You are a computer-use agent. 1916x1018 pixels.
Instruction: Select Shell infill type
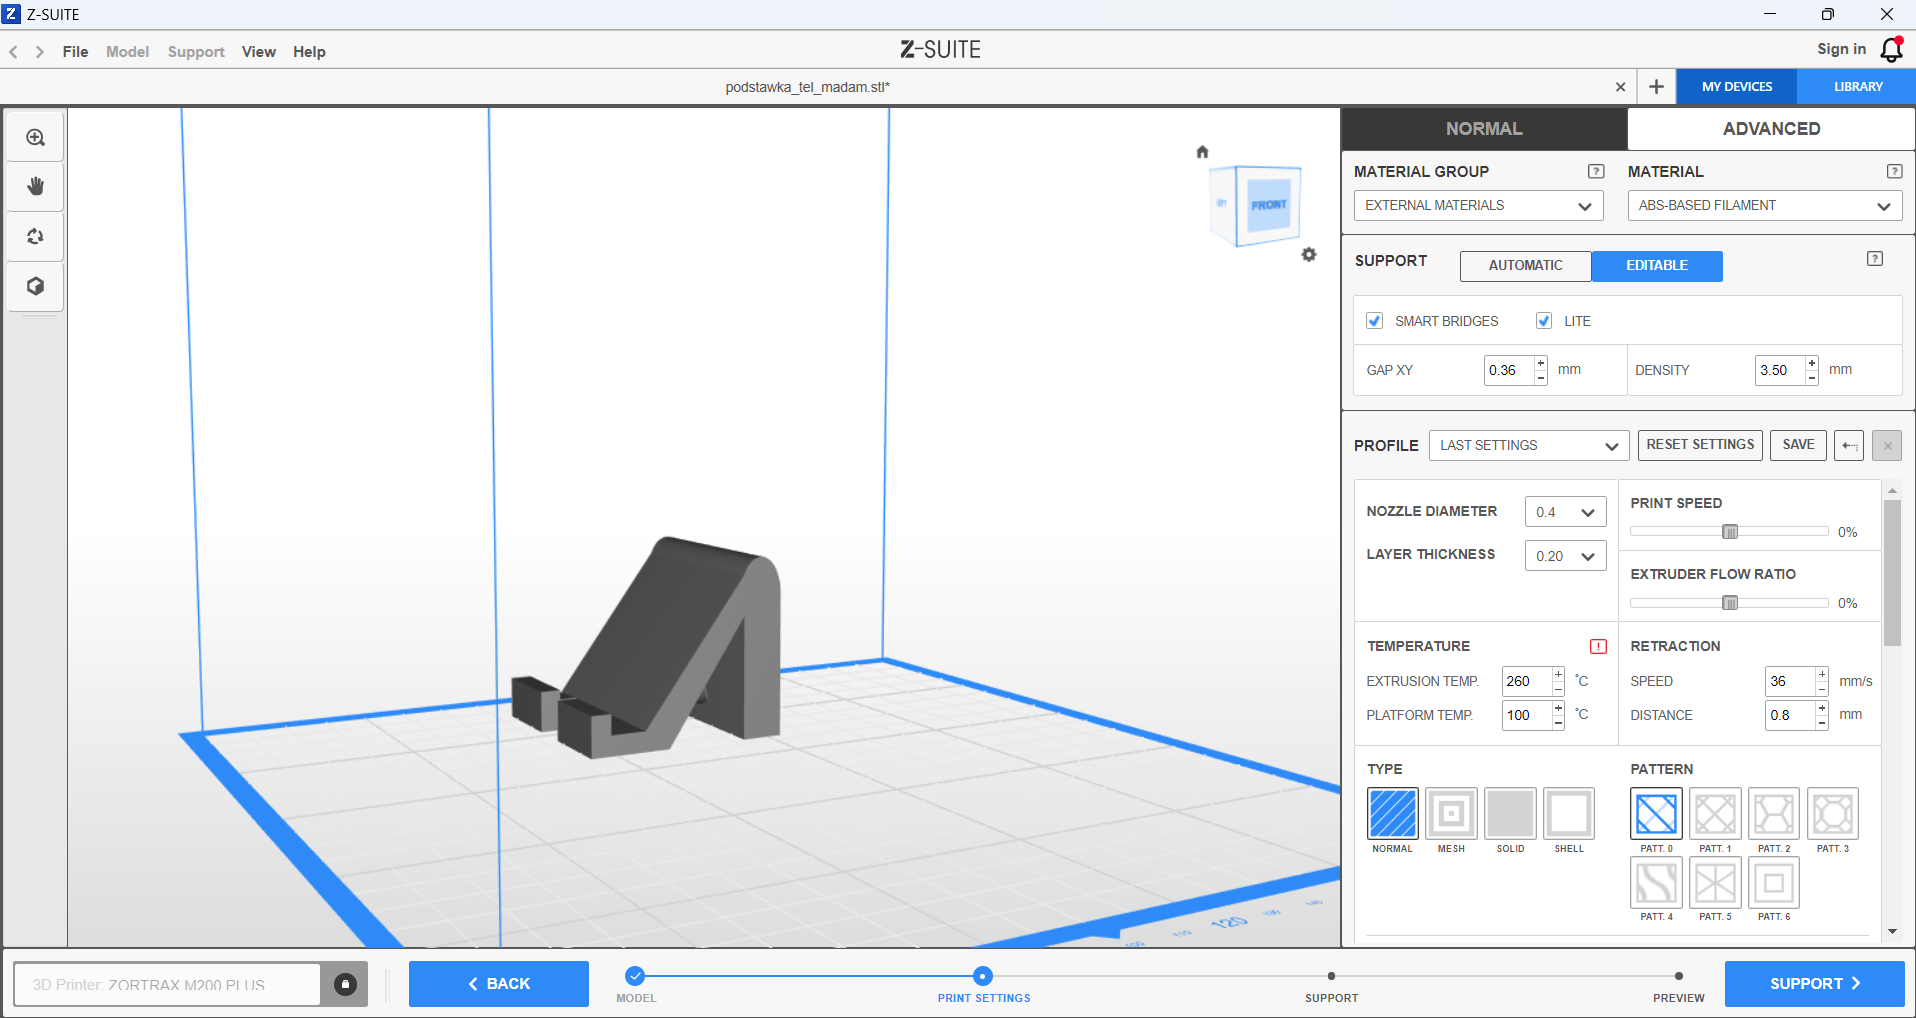coord(1569,813)
